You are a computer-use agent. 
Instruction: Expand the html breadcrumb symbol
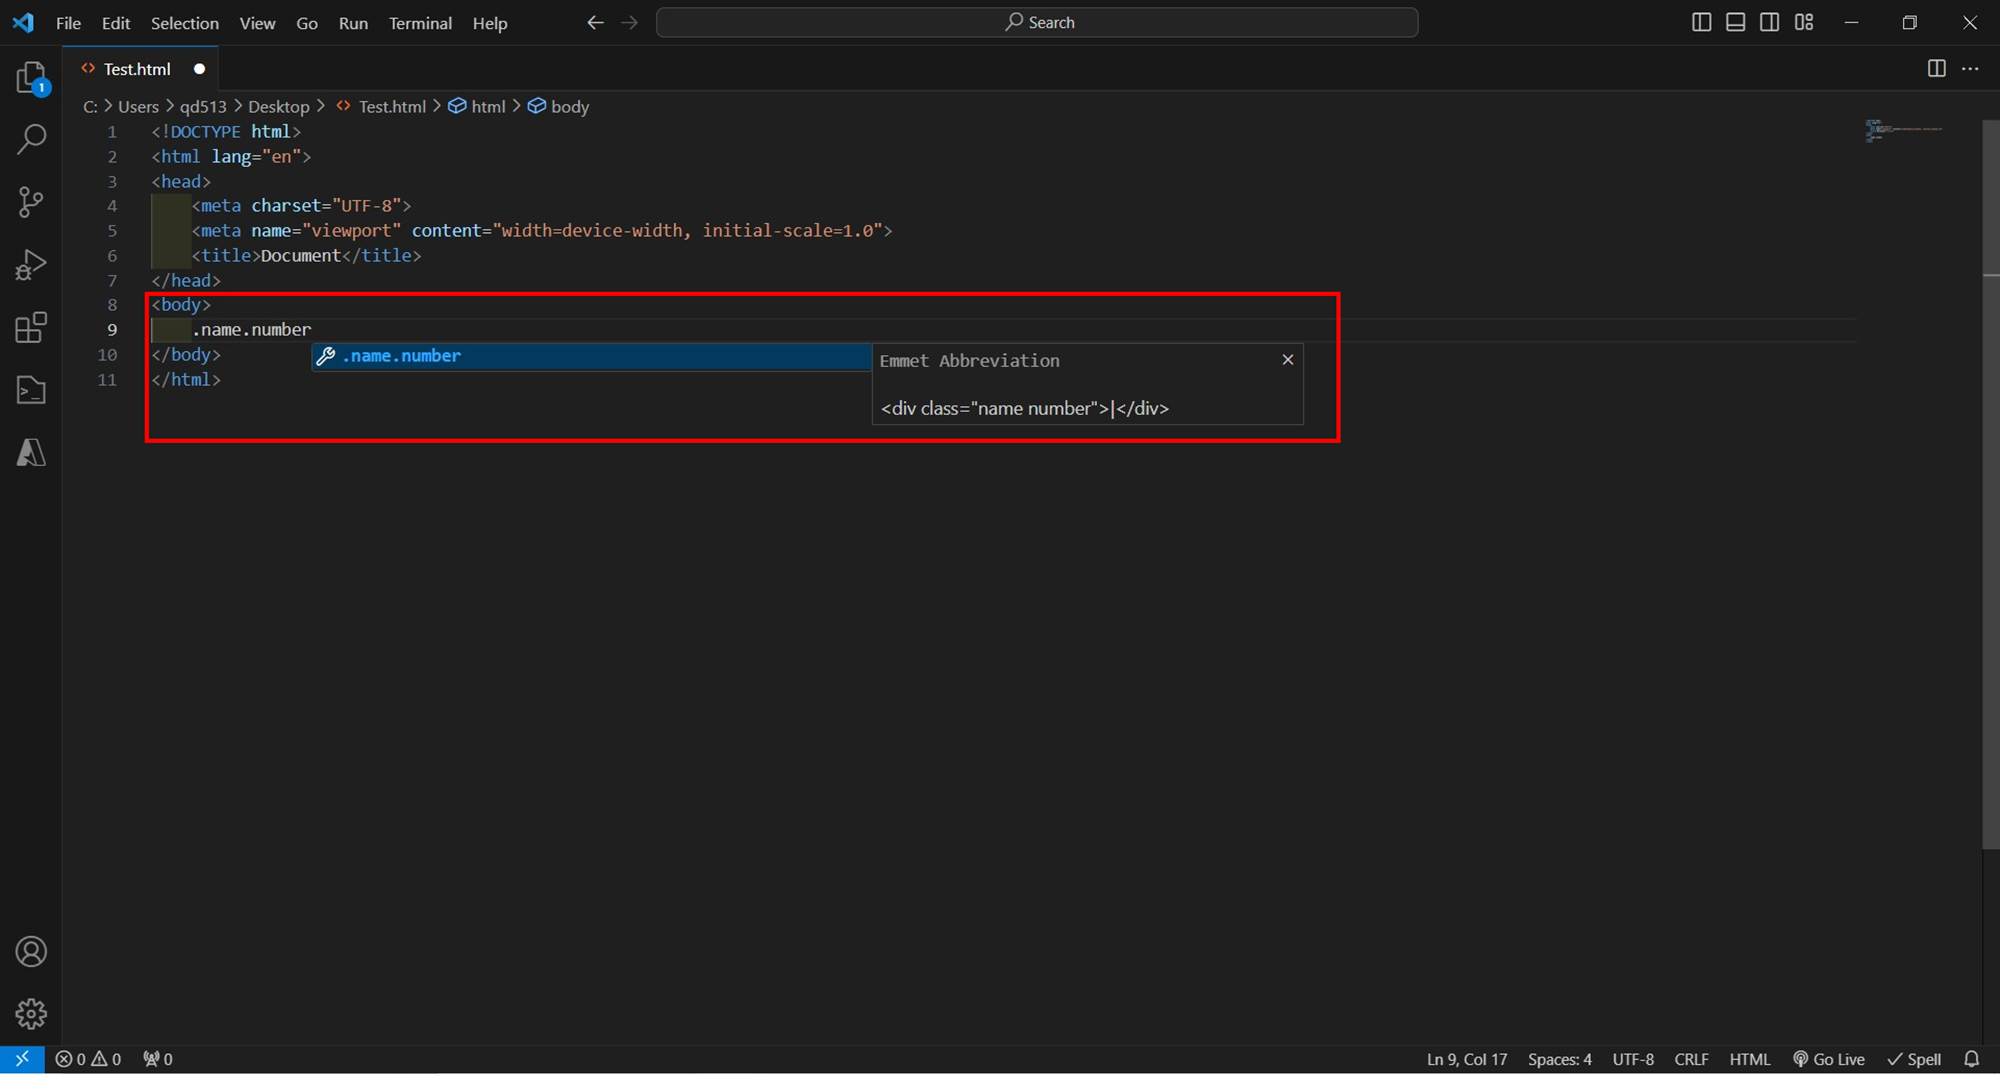[477, 106]
